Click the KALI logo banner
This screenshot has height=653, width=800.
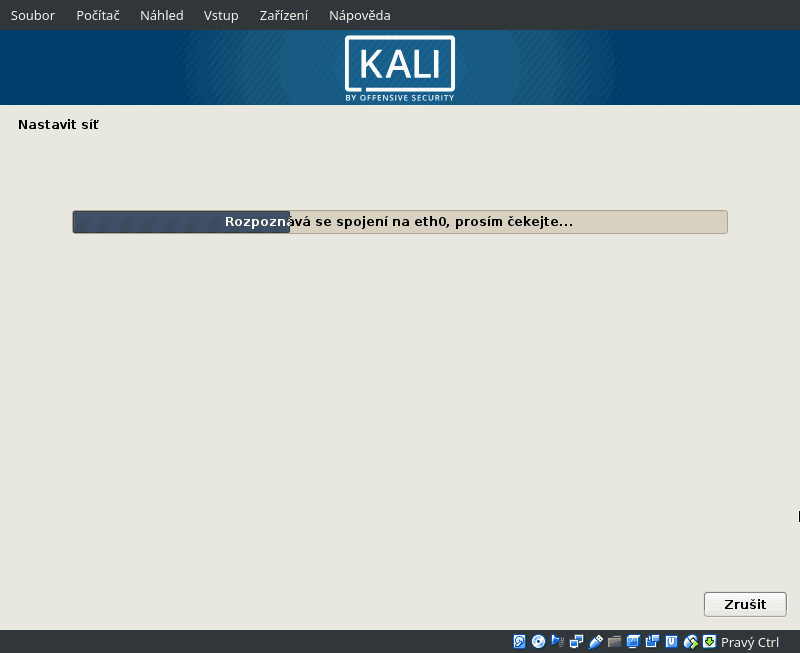click(x=399, y=67)
